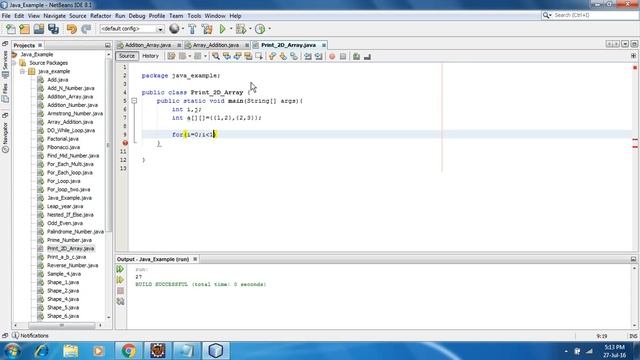The image size is (640, 360).
Task: Click the Toggle Bookmark editor icon
Action: click(x=294, y=56)
